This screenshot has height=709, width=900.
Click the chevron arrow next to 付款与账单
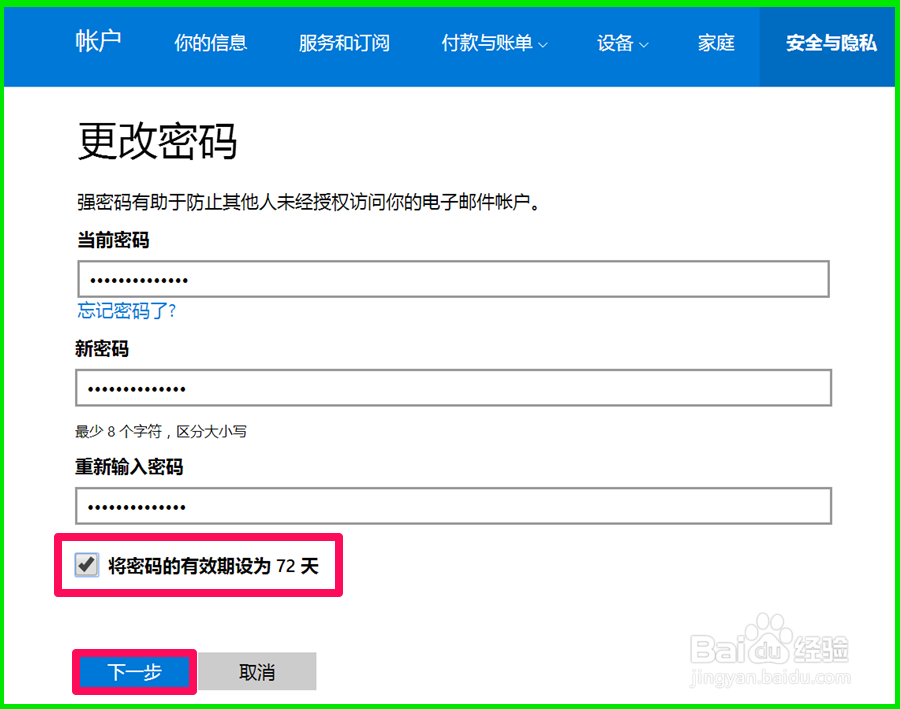542,45
